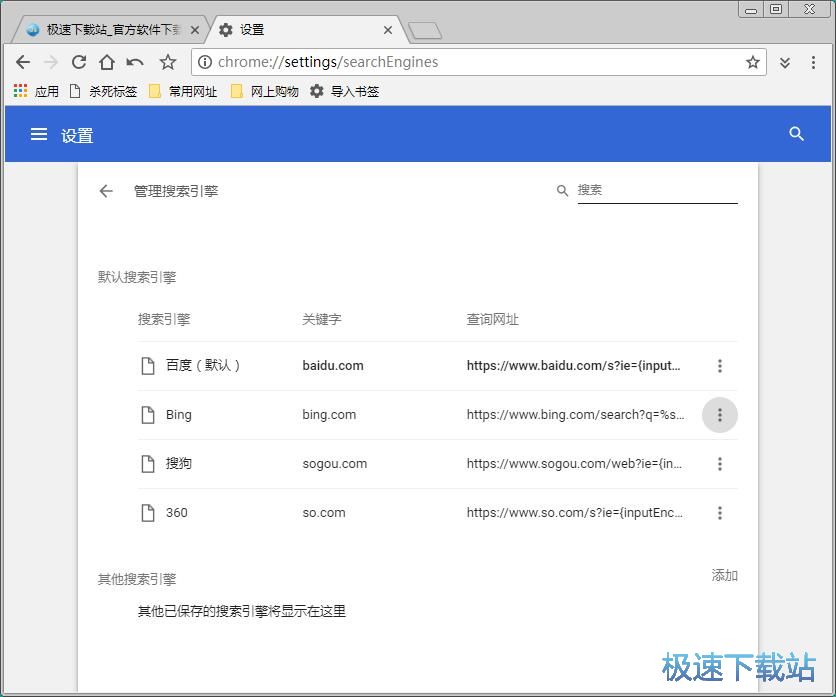The height and width of the screenshot is (697, 836).
Task: Click the 关键字 column header
Action: [321, 319]
